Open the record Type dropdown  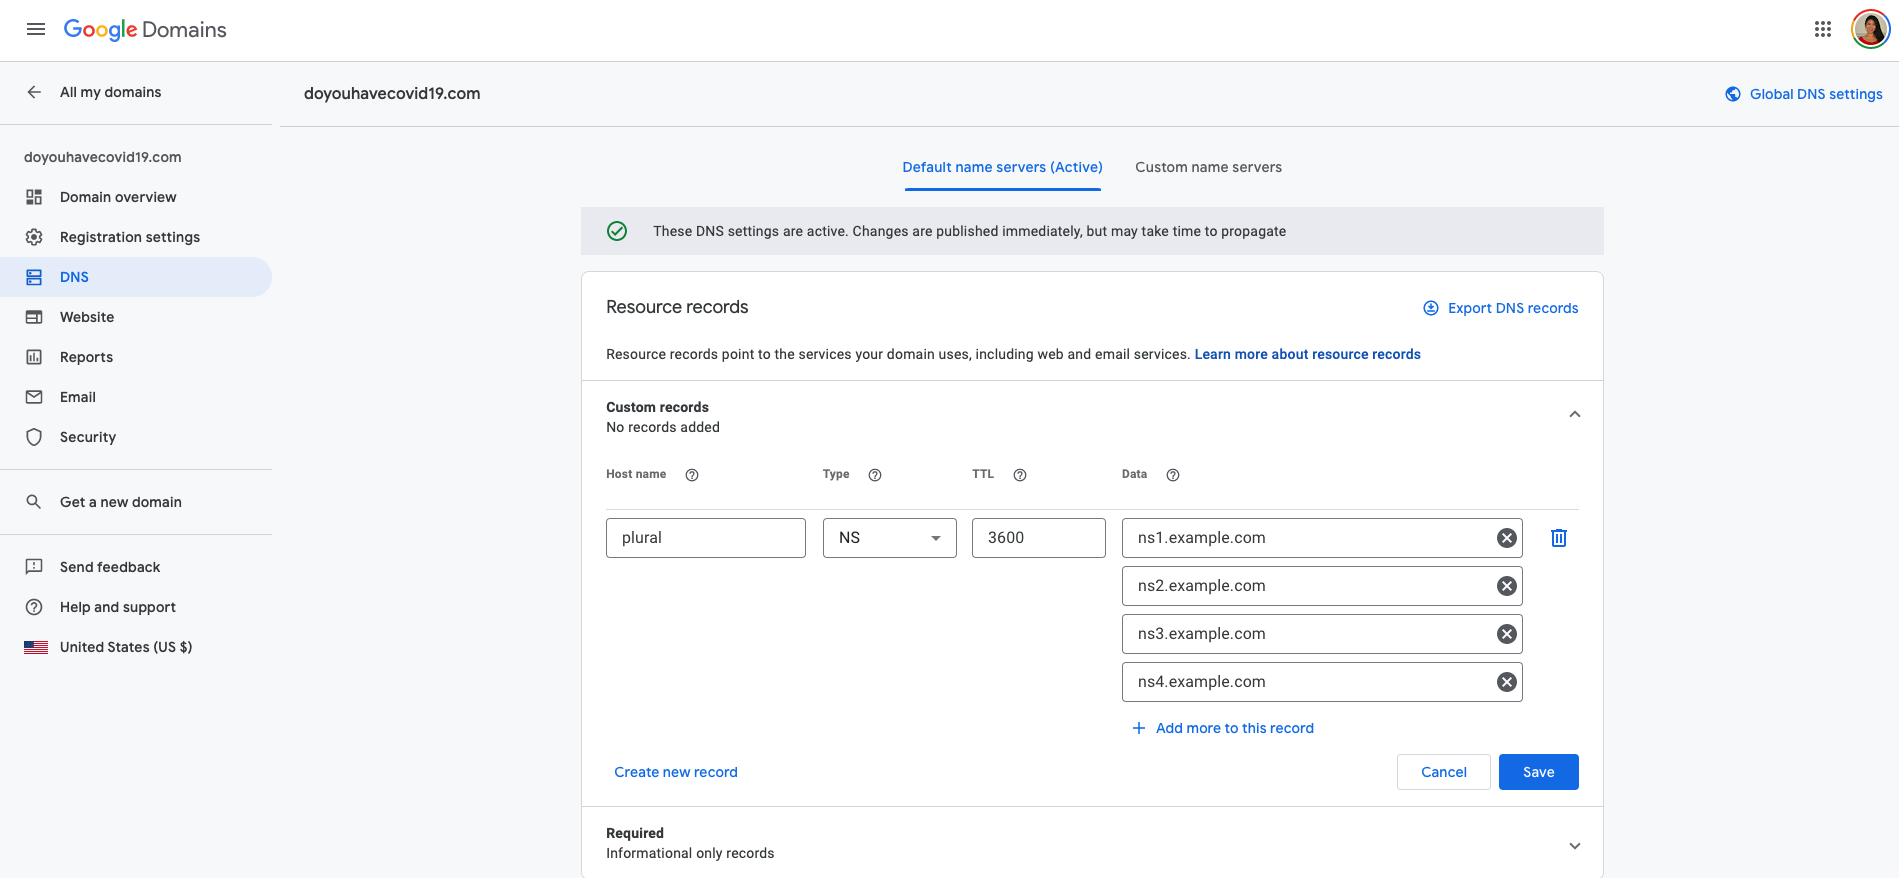coord(889,538)
